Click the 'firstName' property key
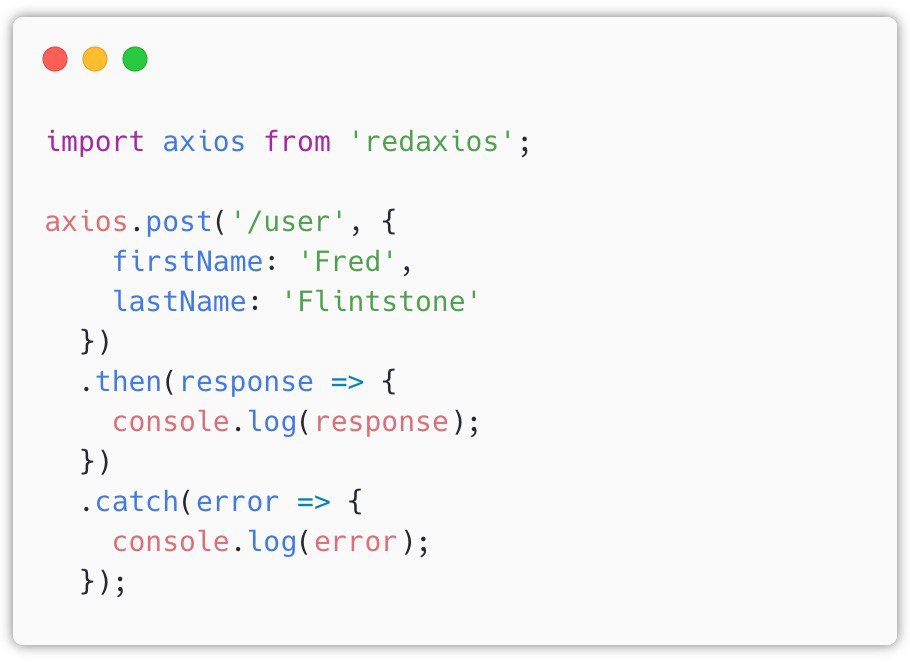The image size is (910, 662). 187,262
